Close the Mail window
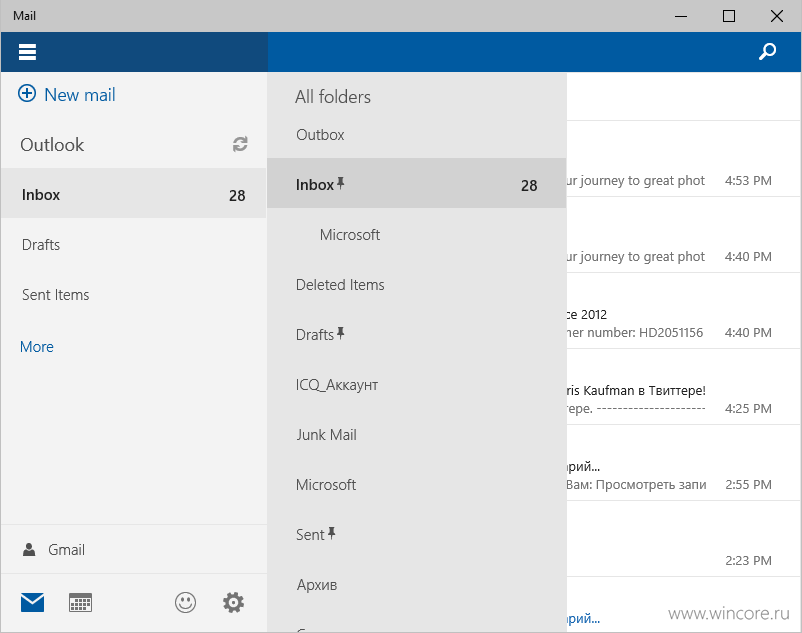 pos(776,16)
